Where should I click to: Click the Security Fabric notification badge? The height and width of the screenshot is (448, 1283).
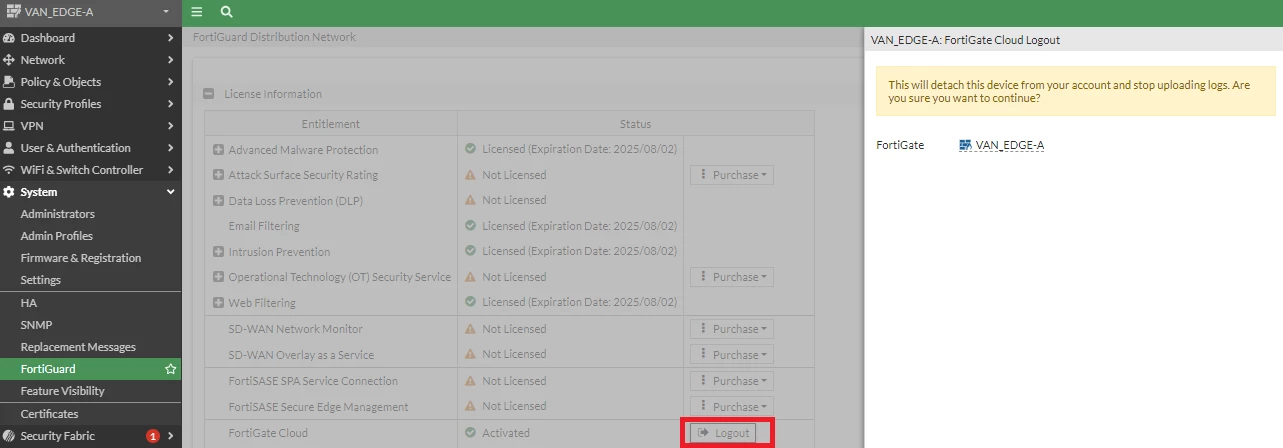pos(153,436)
